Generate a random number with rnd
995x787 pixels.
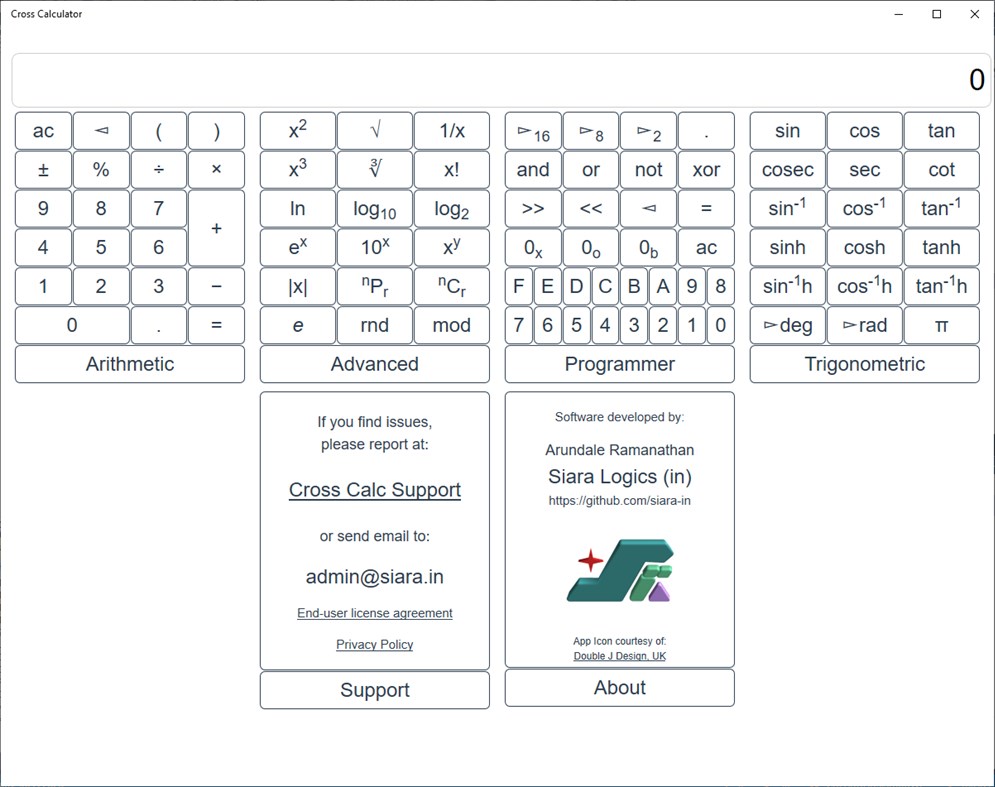pyautogui.click(x=374, y=324)
